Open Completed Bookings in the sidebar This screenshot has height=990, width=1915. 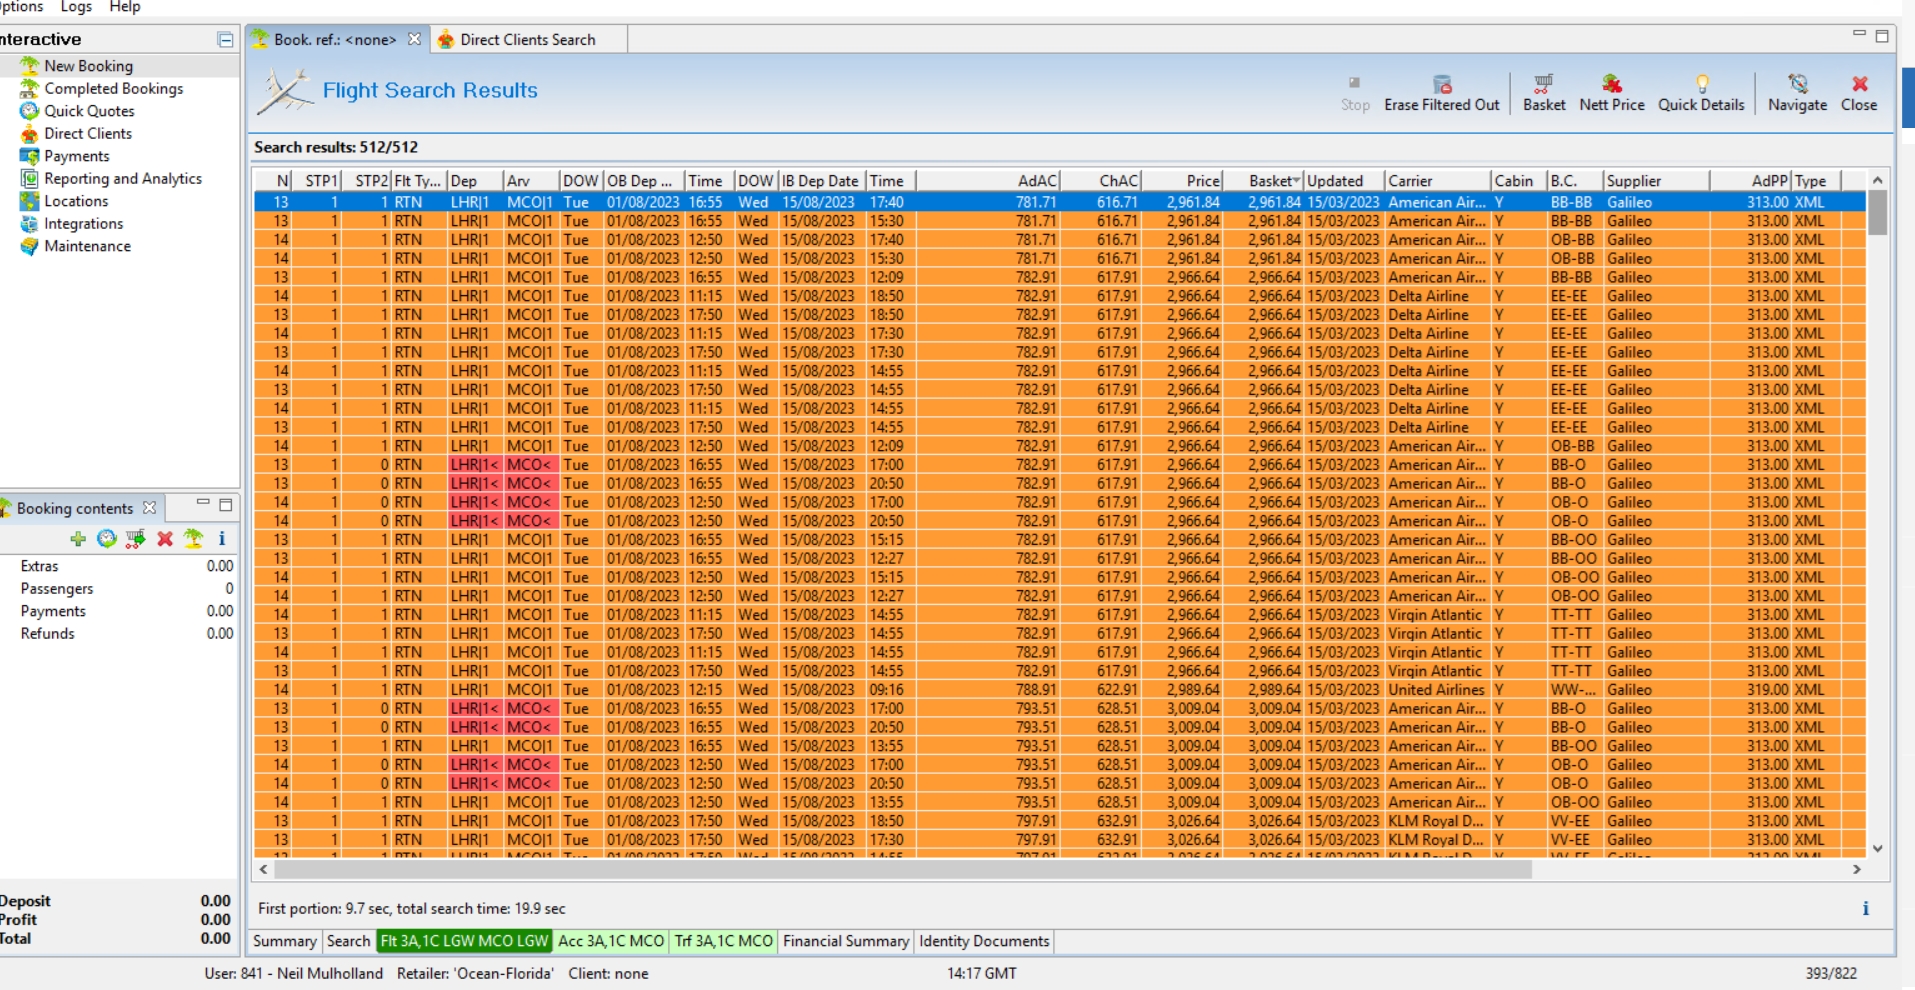pyautogui.click(x=113, y=88)
